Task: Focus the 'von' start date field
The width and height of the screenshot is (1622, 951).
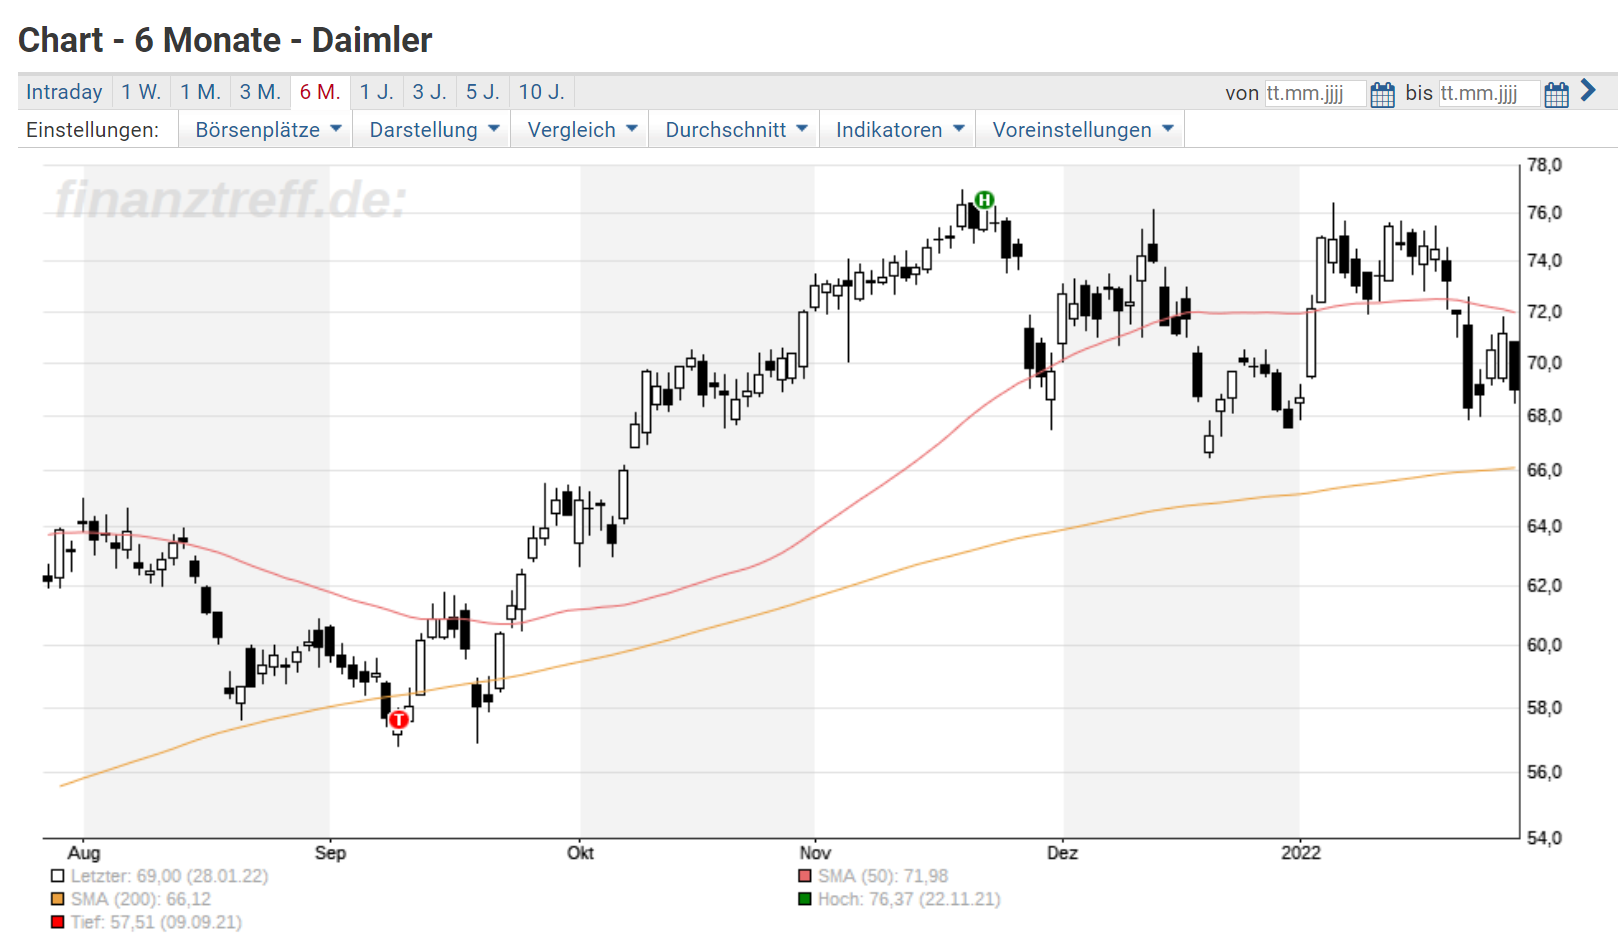Action: (x=1315, y=94)
